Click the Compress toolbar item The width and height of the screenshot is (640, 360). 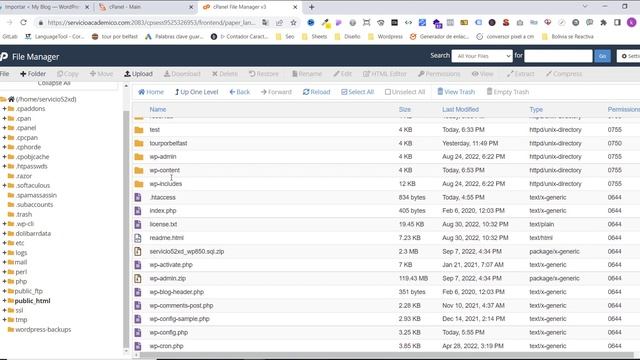point(564,74)
